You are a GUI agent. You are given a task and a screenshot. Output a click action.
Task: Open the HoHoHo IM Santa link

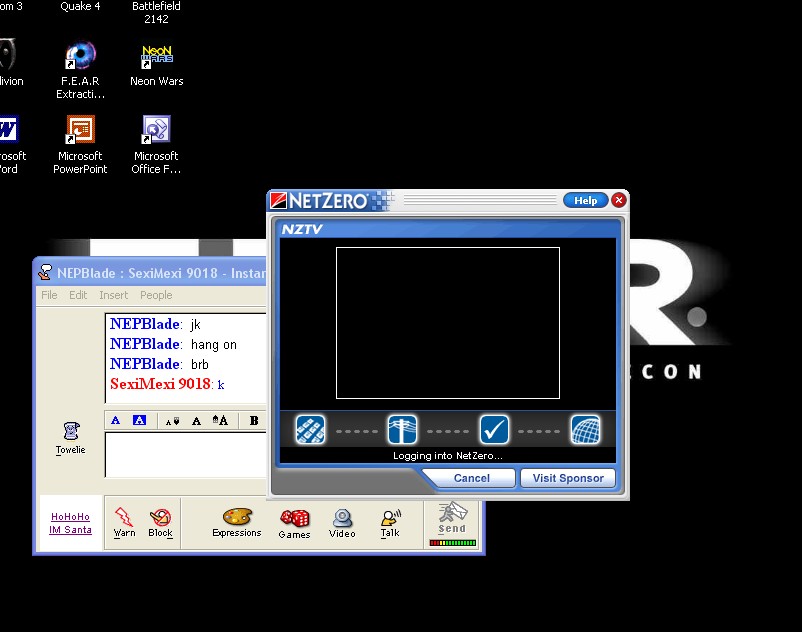[71, 523]
